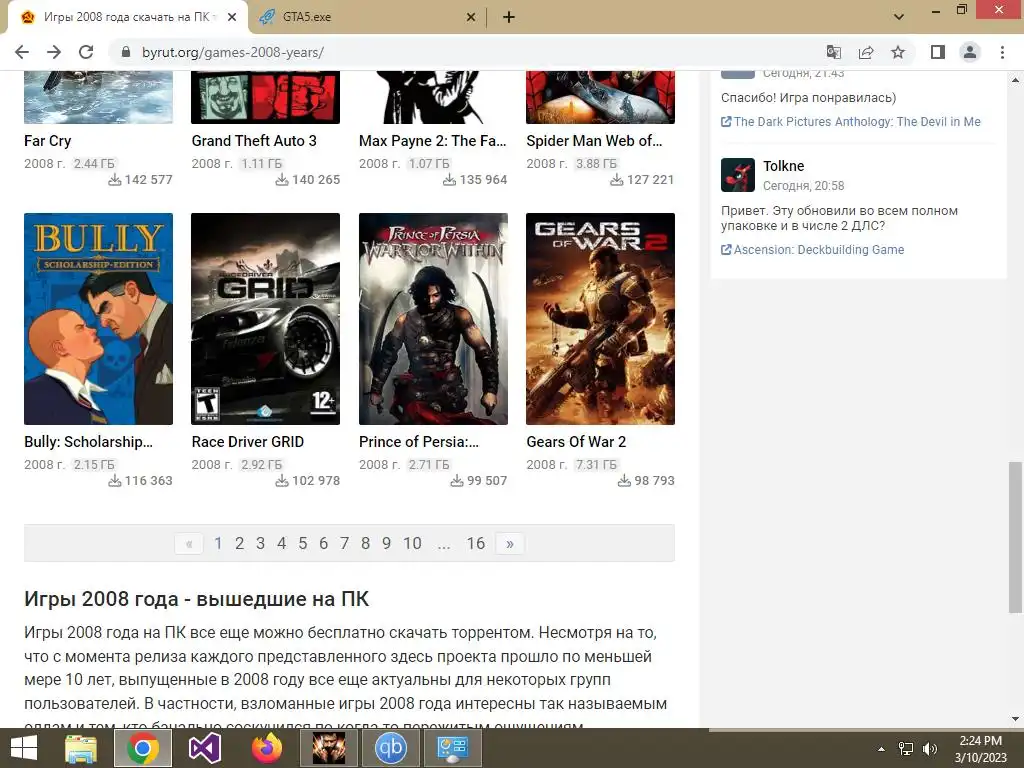This screenshot has width=1024, height=768.
Task: Jump to last page 16
Action: point(476,543)
